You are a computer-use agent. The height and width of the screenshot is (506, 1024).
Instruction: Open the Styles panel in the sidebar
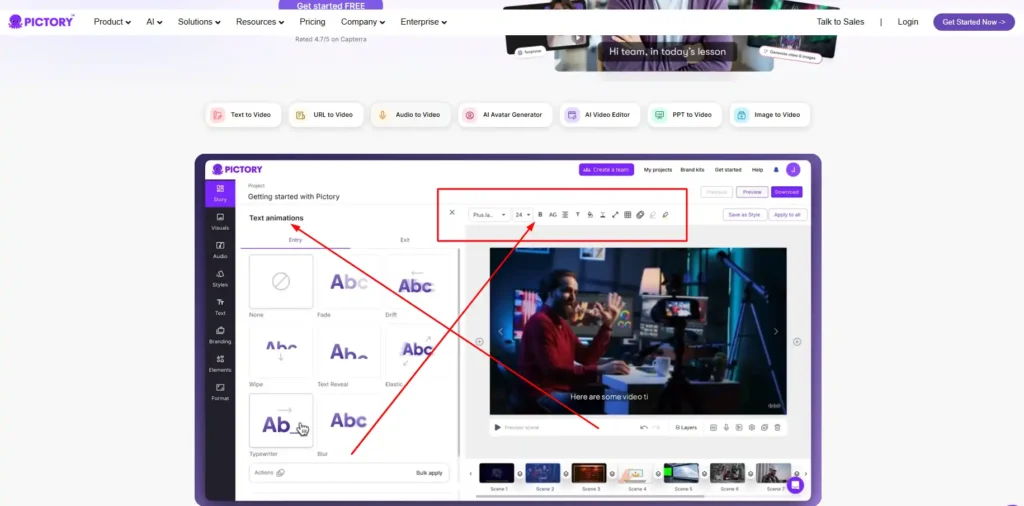pyautogui.click(x=220, y=278)
